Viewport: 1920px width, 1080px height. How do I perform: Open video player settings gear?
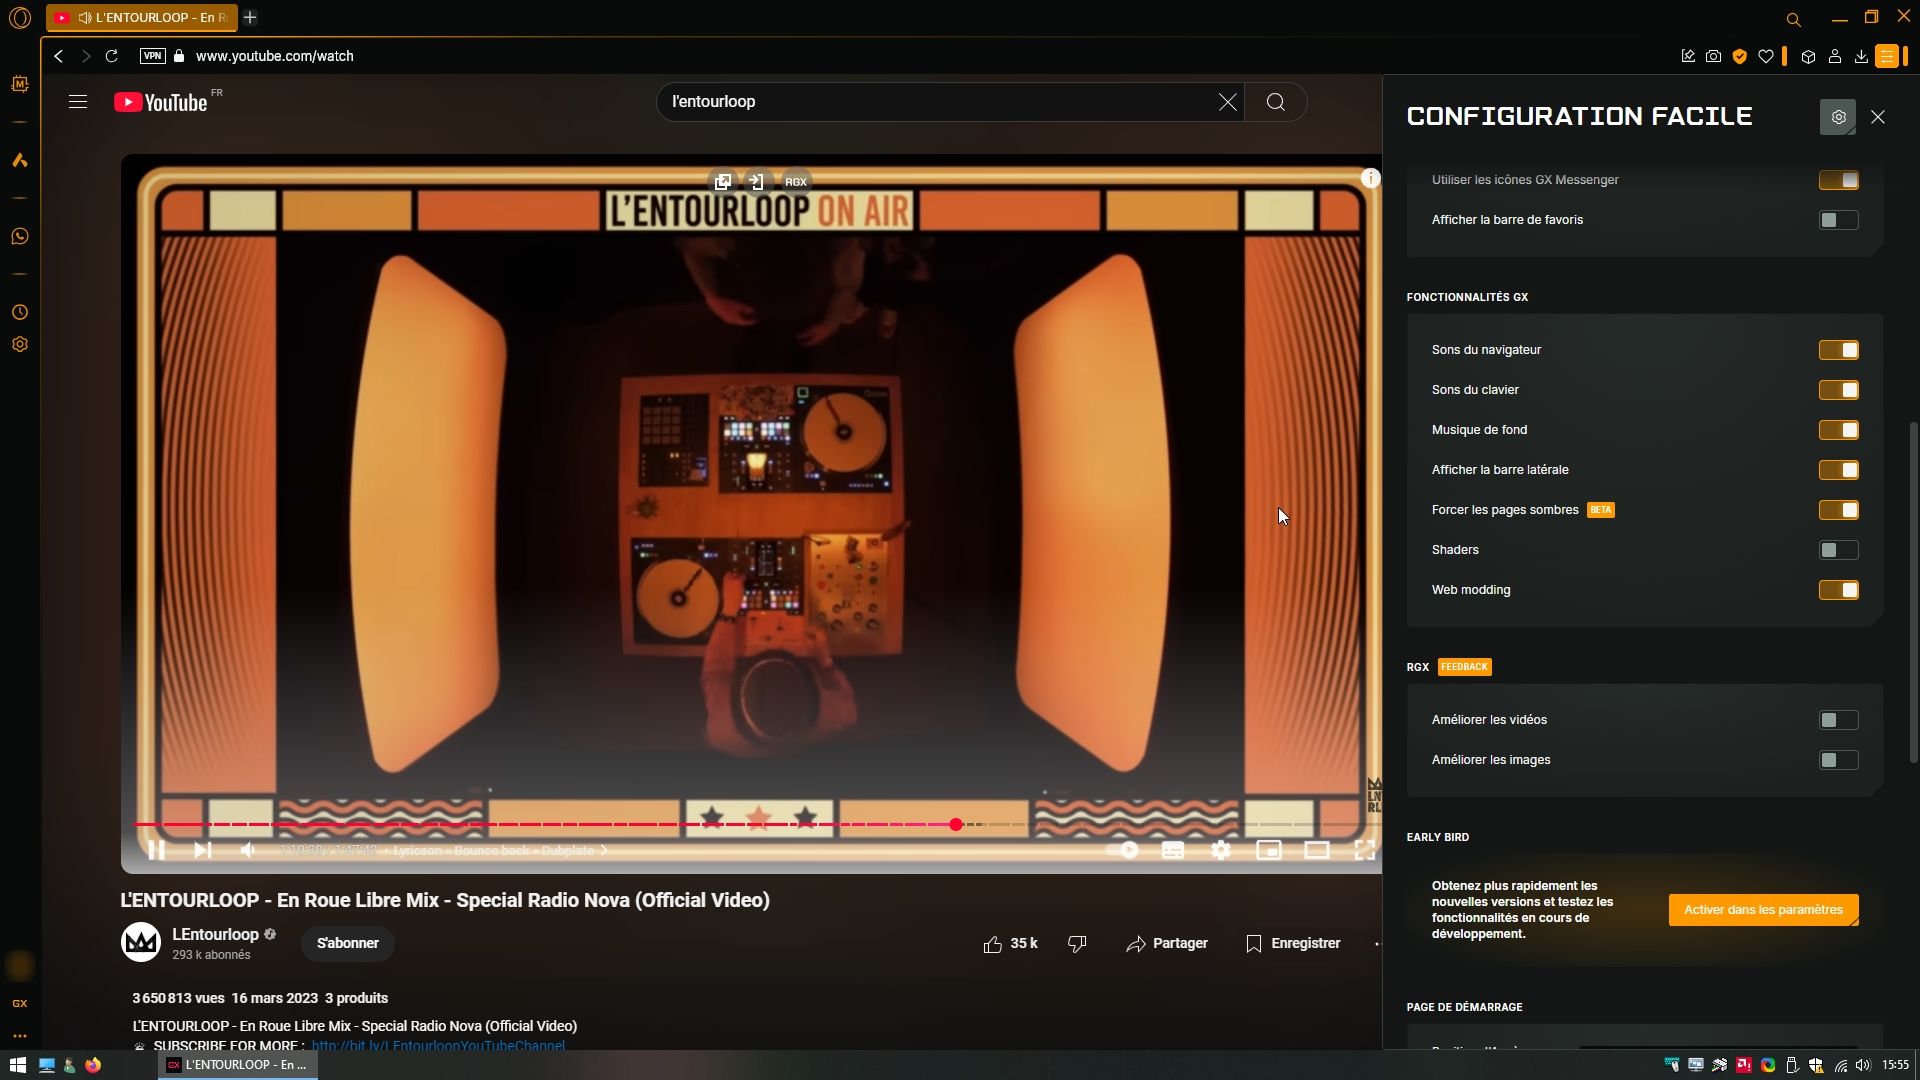1221,850
